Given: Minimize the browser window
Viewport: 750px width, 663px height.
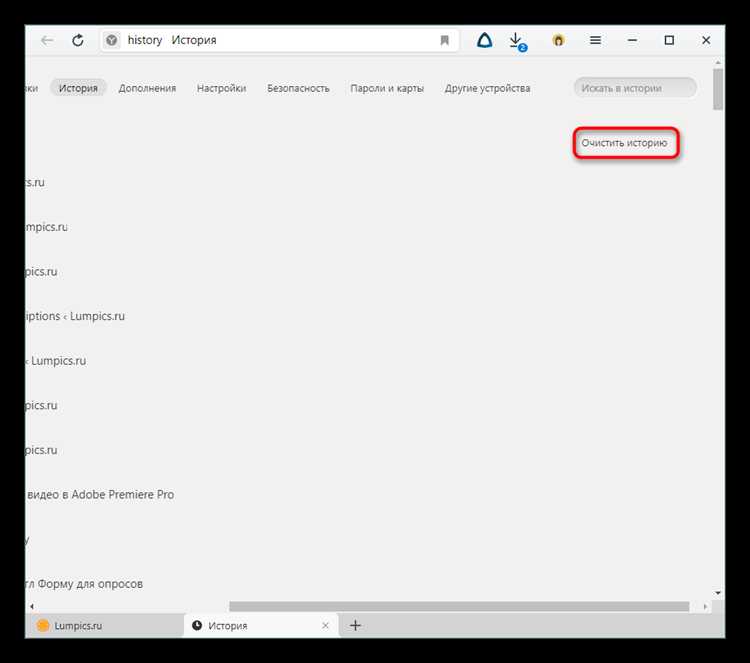Looking at the screenshot, I should coord(632,41).
